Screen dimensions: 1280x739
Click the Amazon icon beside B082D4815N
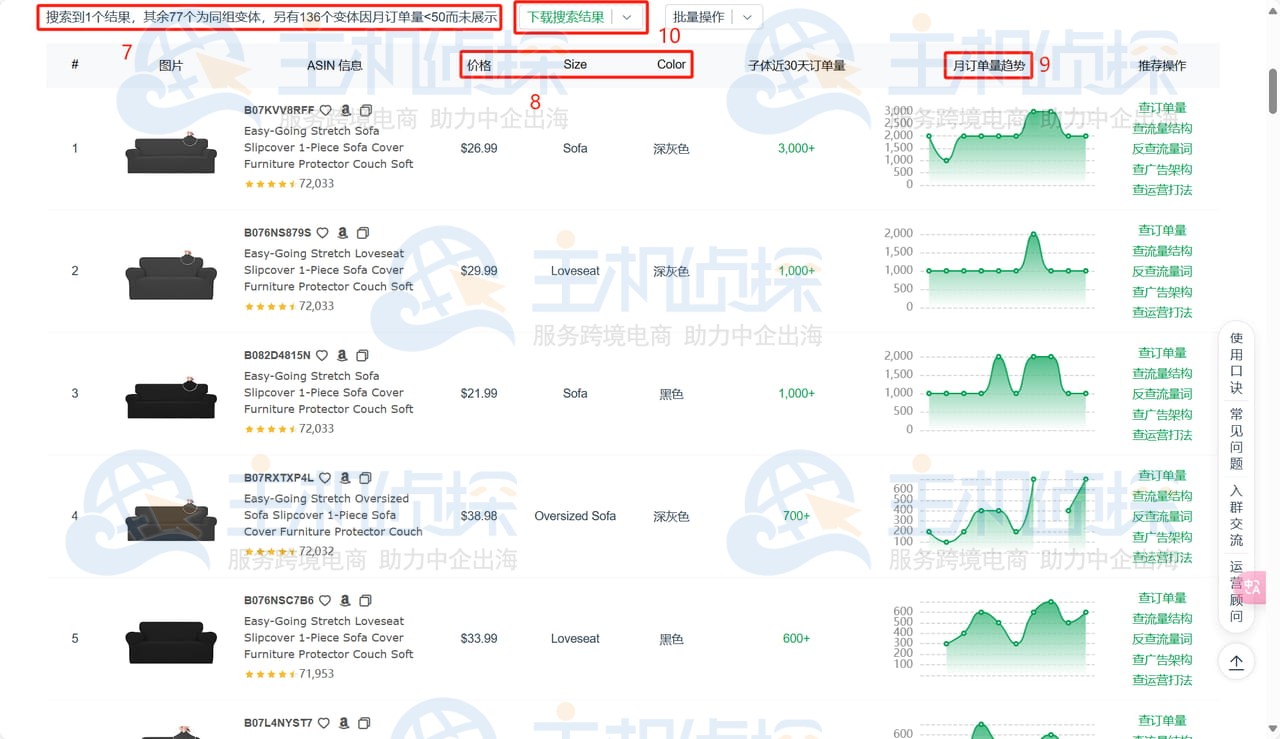click(344, 355)
